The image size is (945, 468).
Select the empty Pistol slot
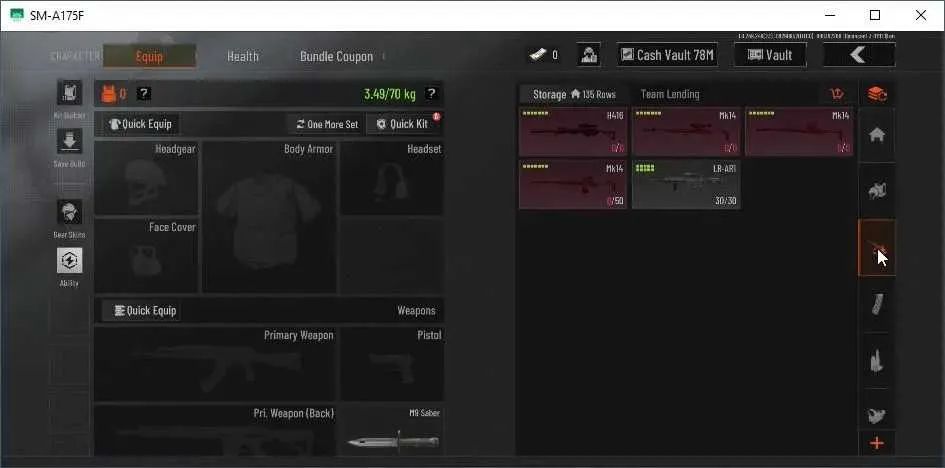click(x=392, y=364)
